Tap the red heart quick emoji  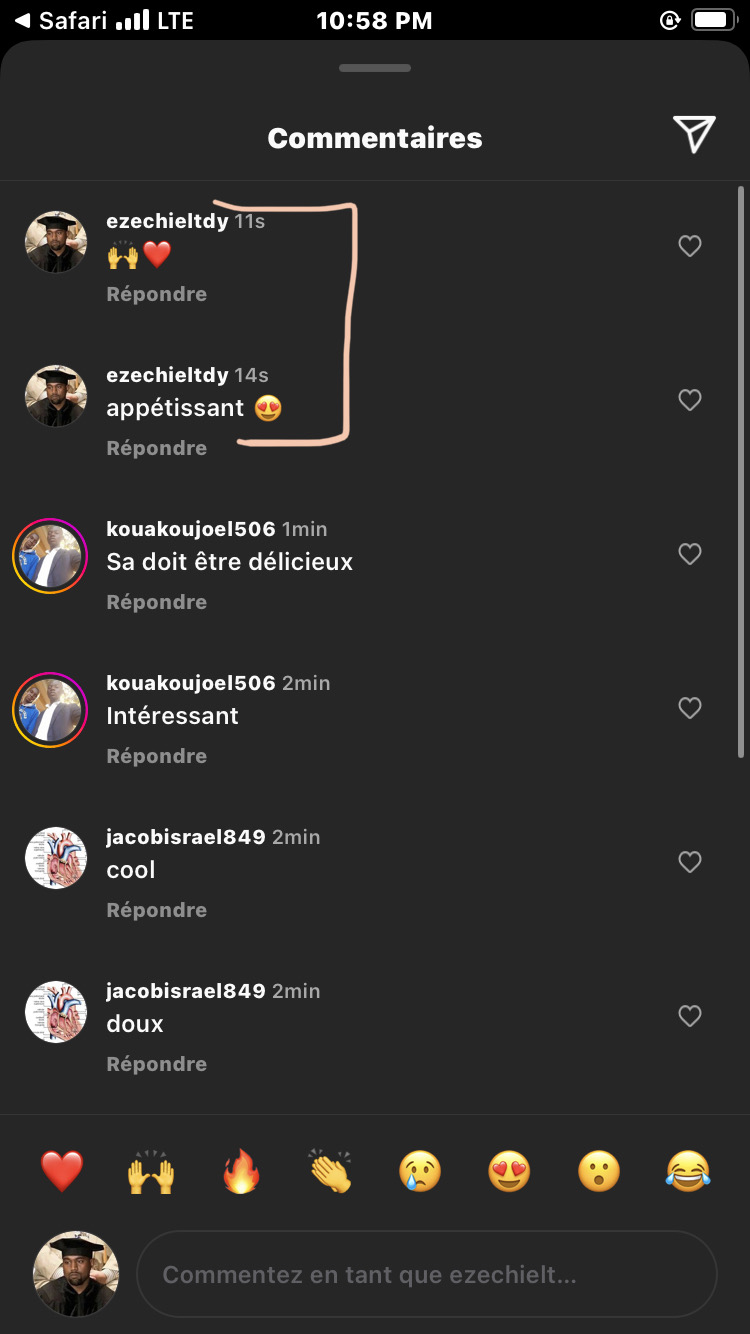62,1171
